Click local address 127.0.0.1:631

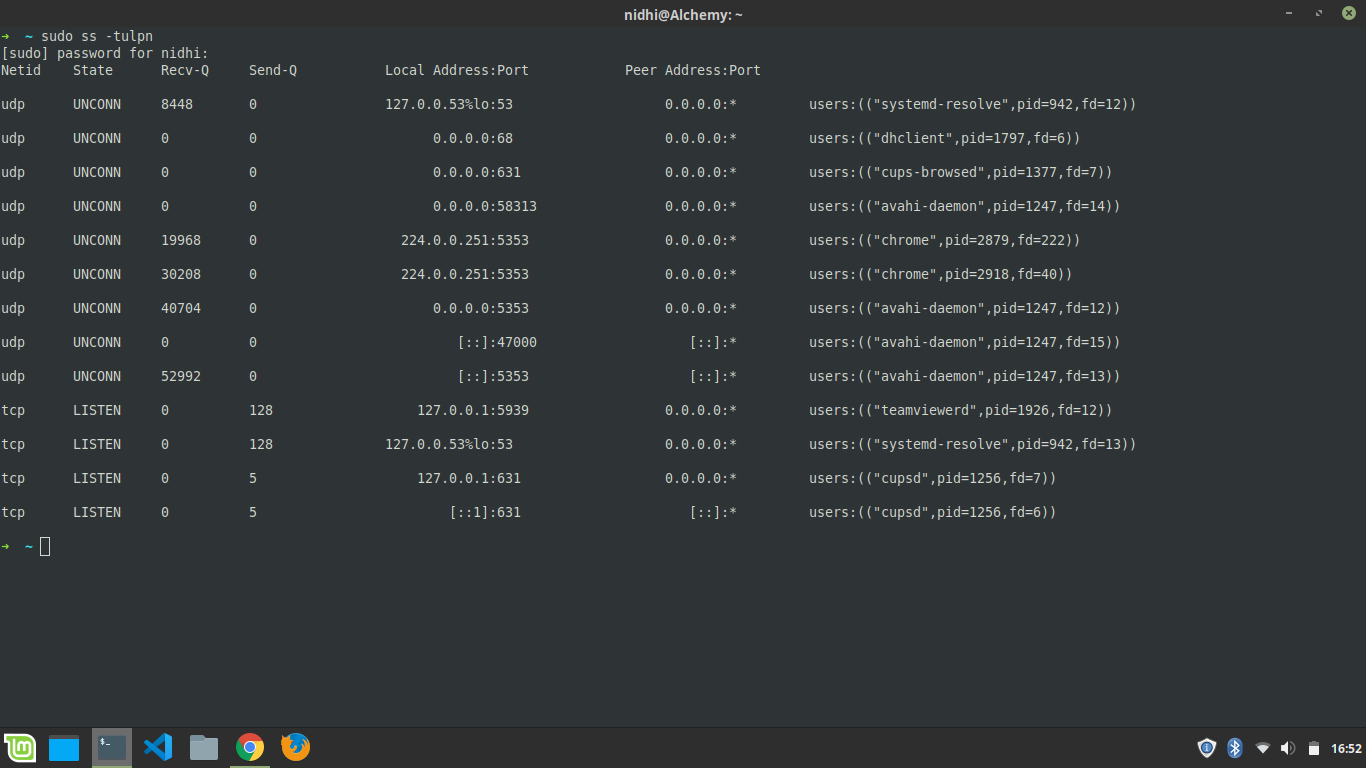(x=469, y=478)
